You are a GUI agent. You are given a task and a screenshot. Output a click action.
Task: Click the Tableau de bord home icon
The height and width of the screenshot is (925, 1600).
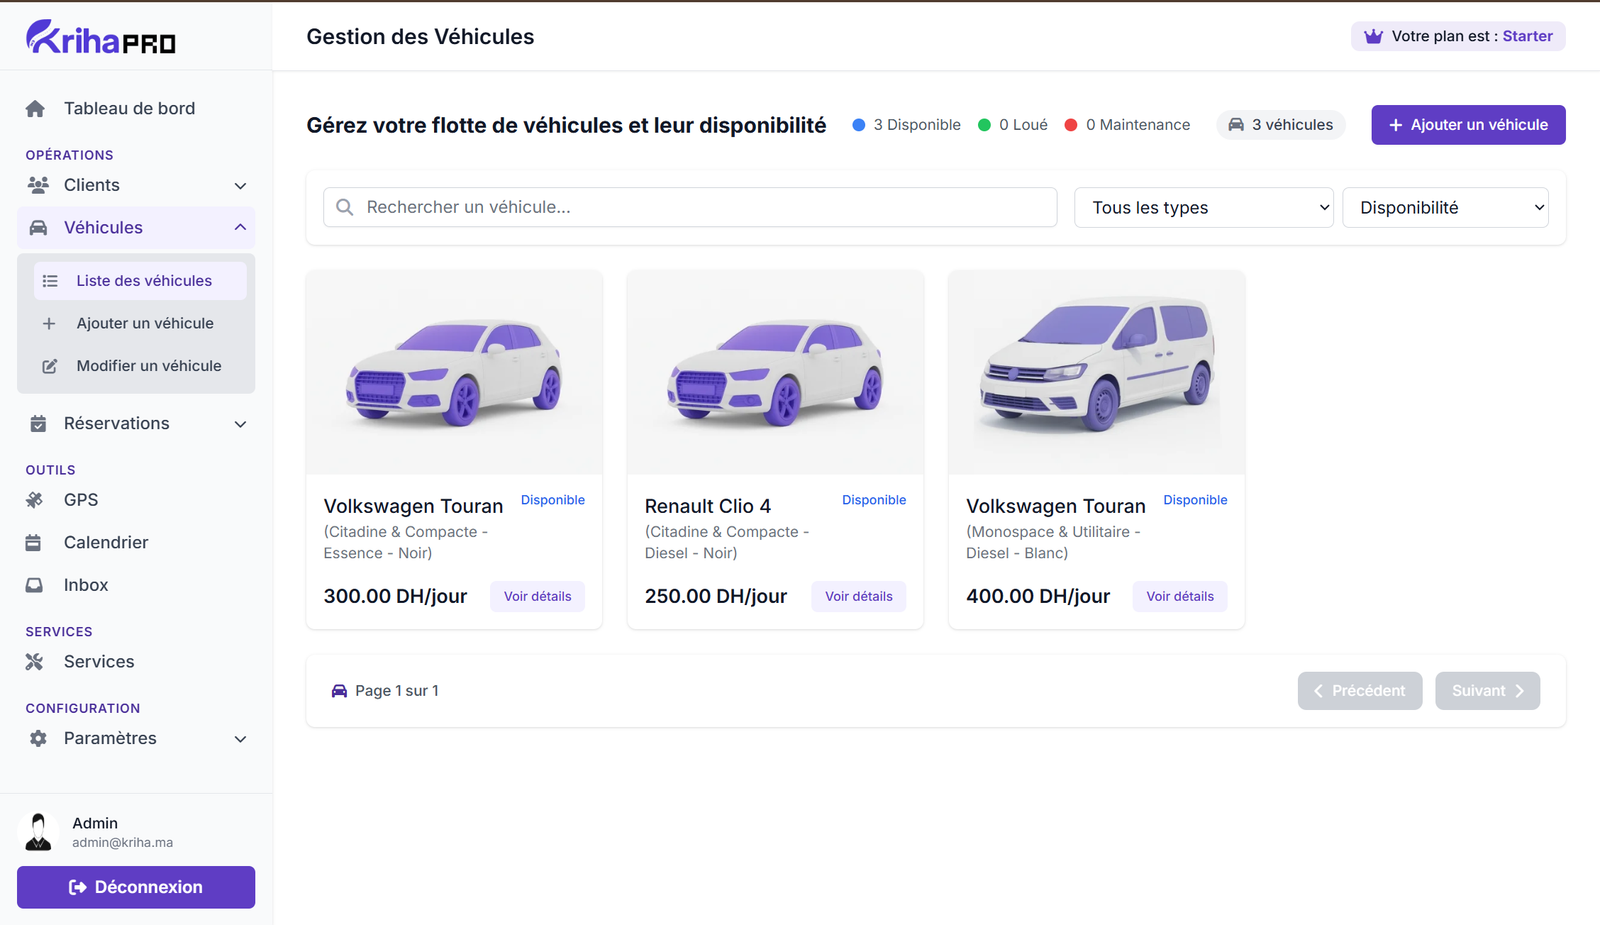point(35,109)
